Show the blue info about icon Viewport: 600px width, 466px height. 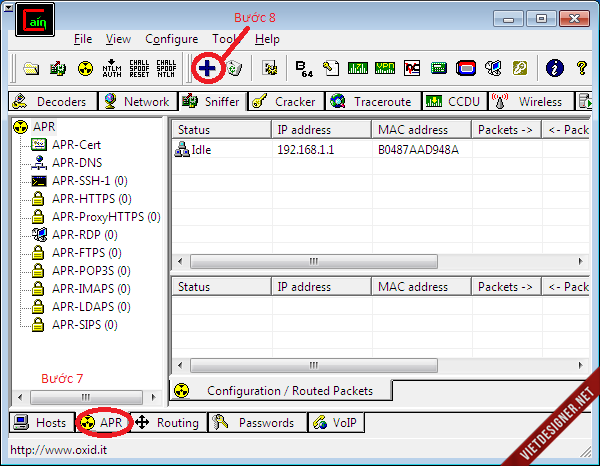click(554, 69)
